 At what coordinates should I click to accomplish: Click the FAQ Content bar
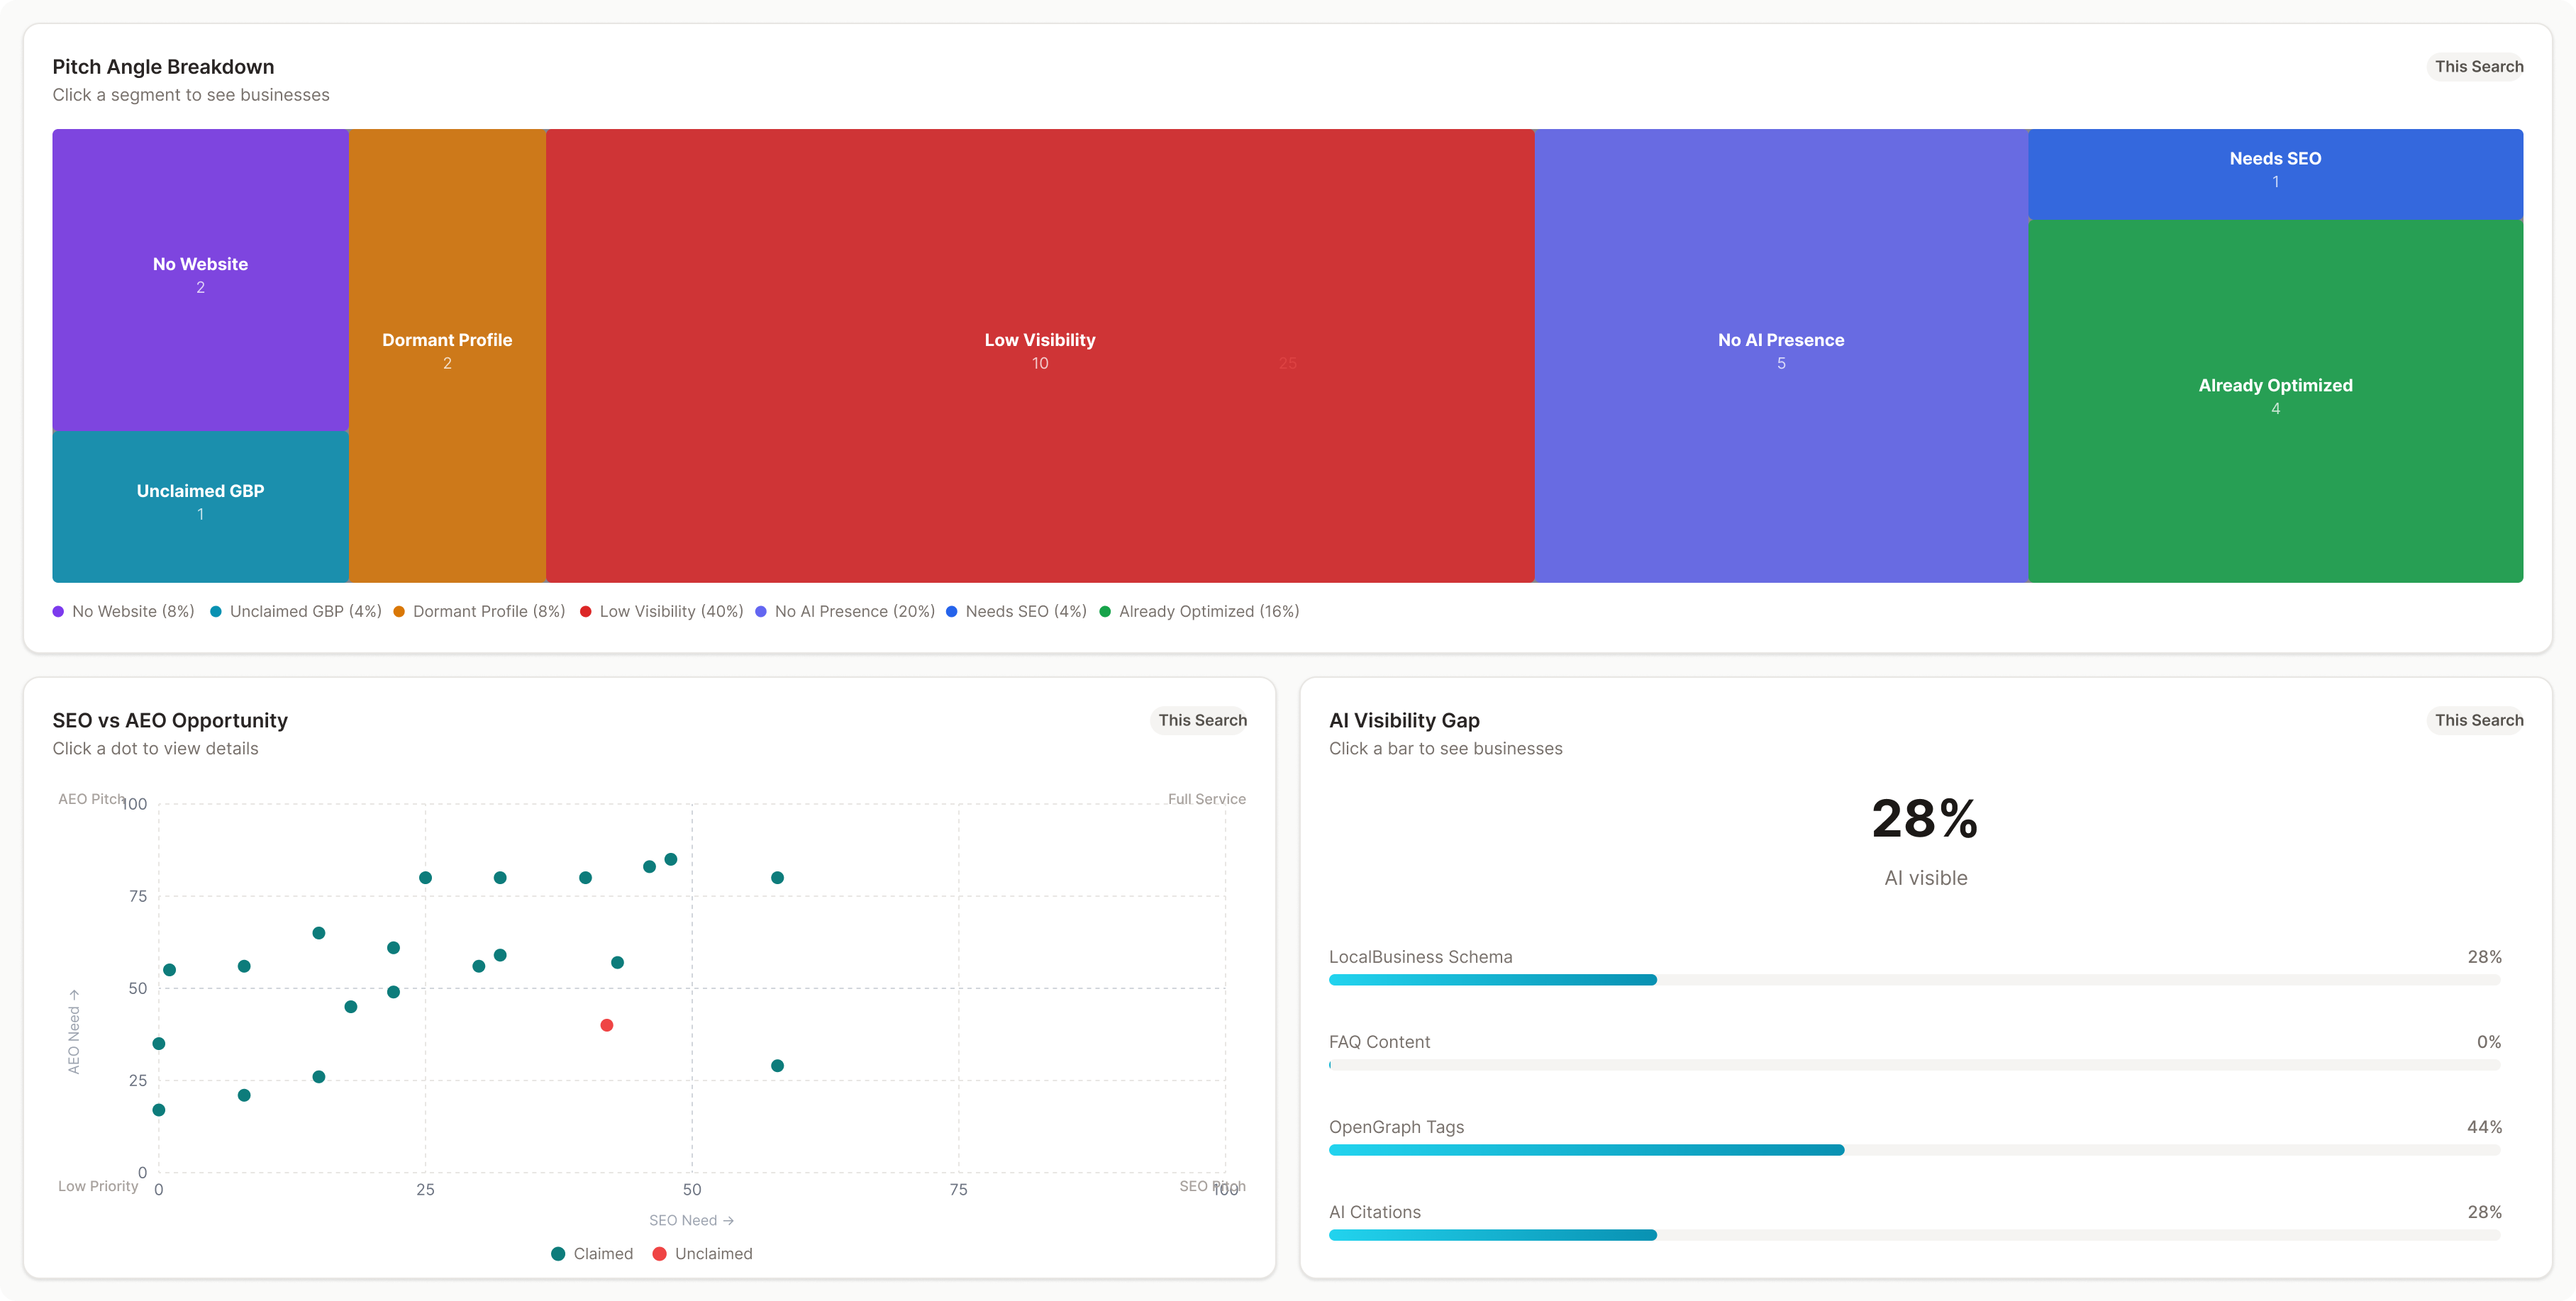pos(1914,1065)
